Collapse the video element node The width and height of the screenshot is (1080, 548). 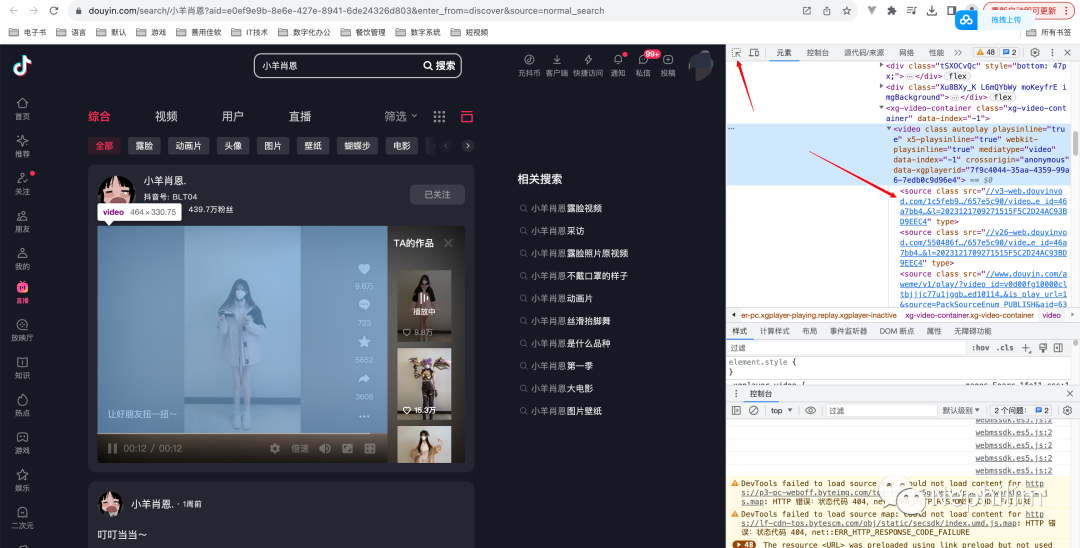pos(889,129)
